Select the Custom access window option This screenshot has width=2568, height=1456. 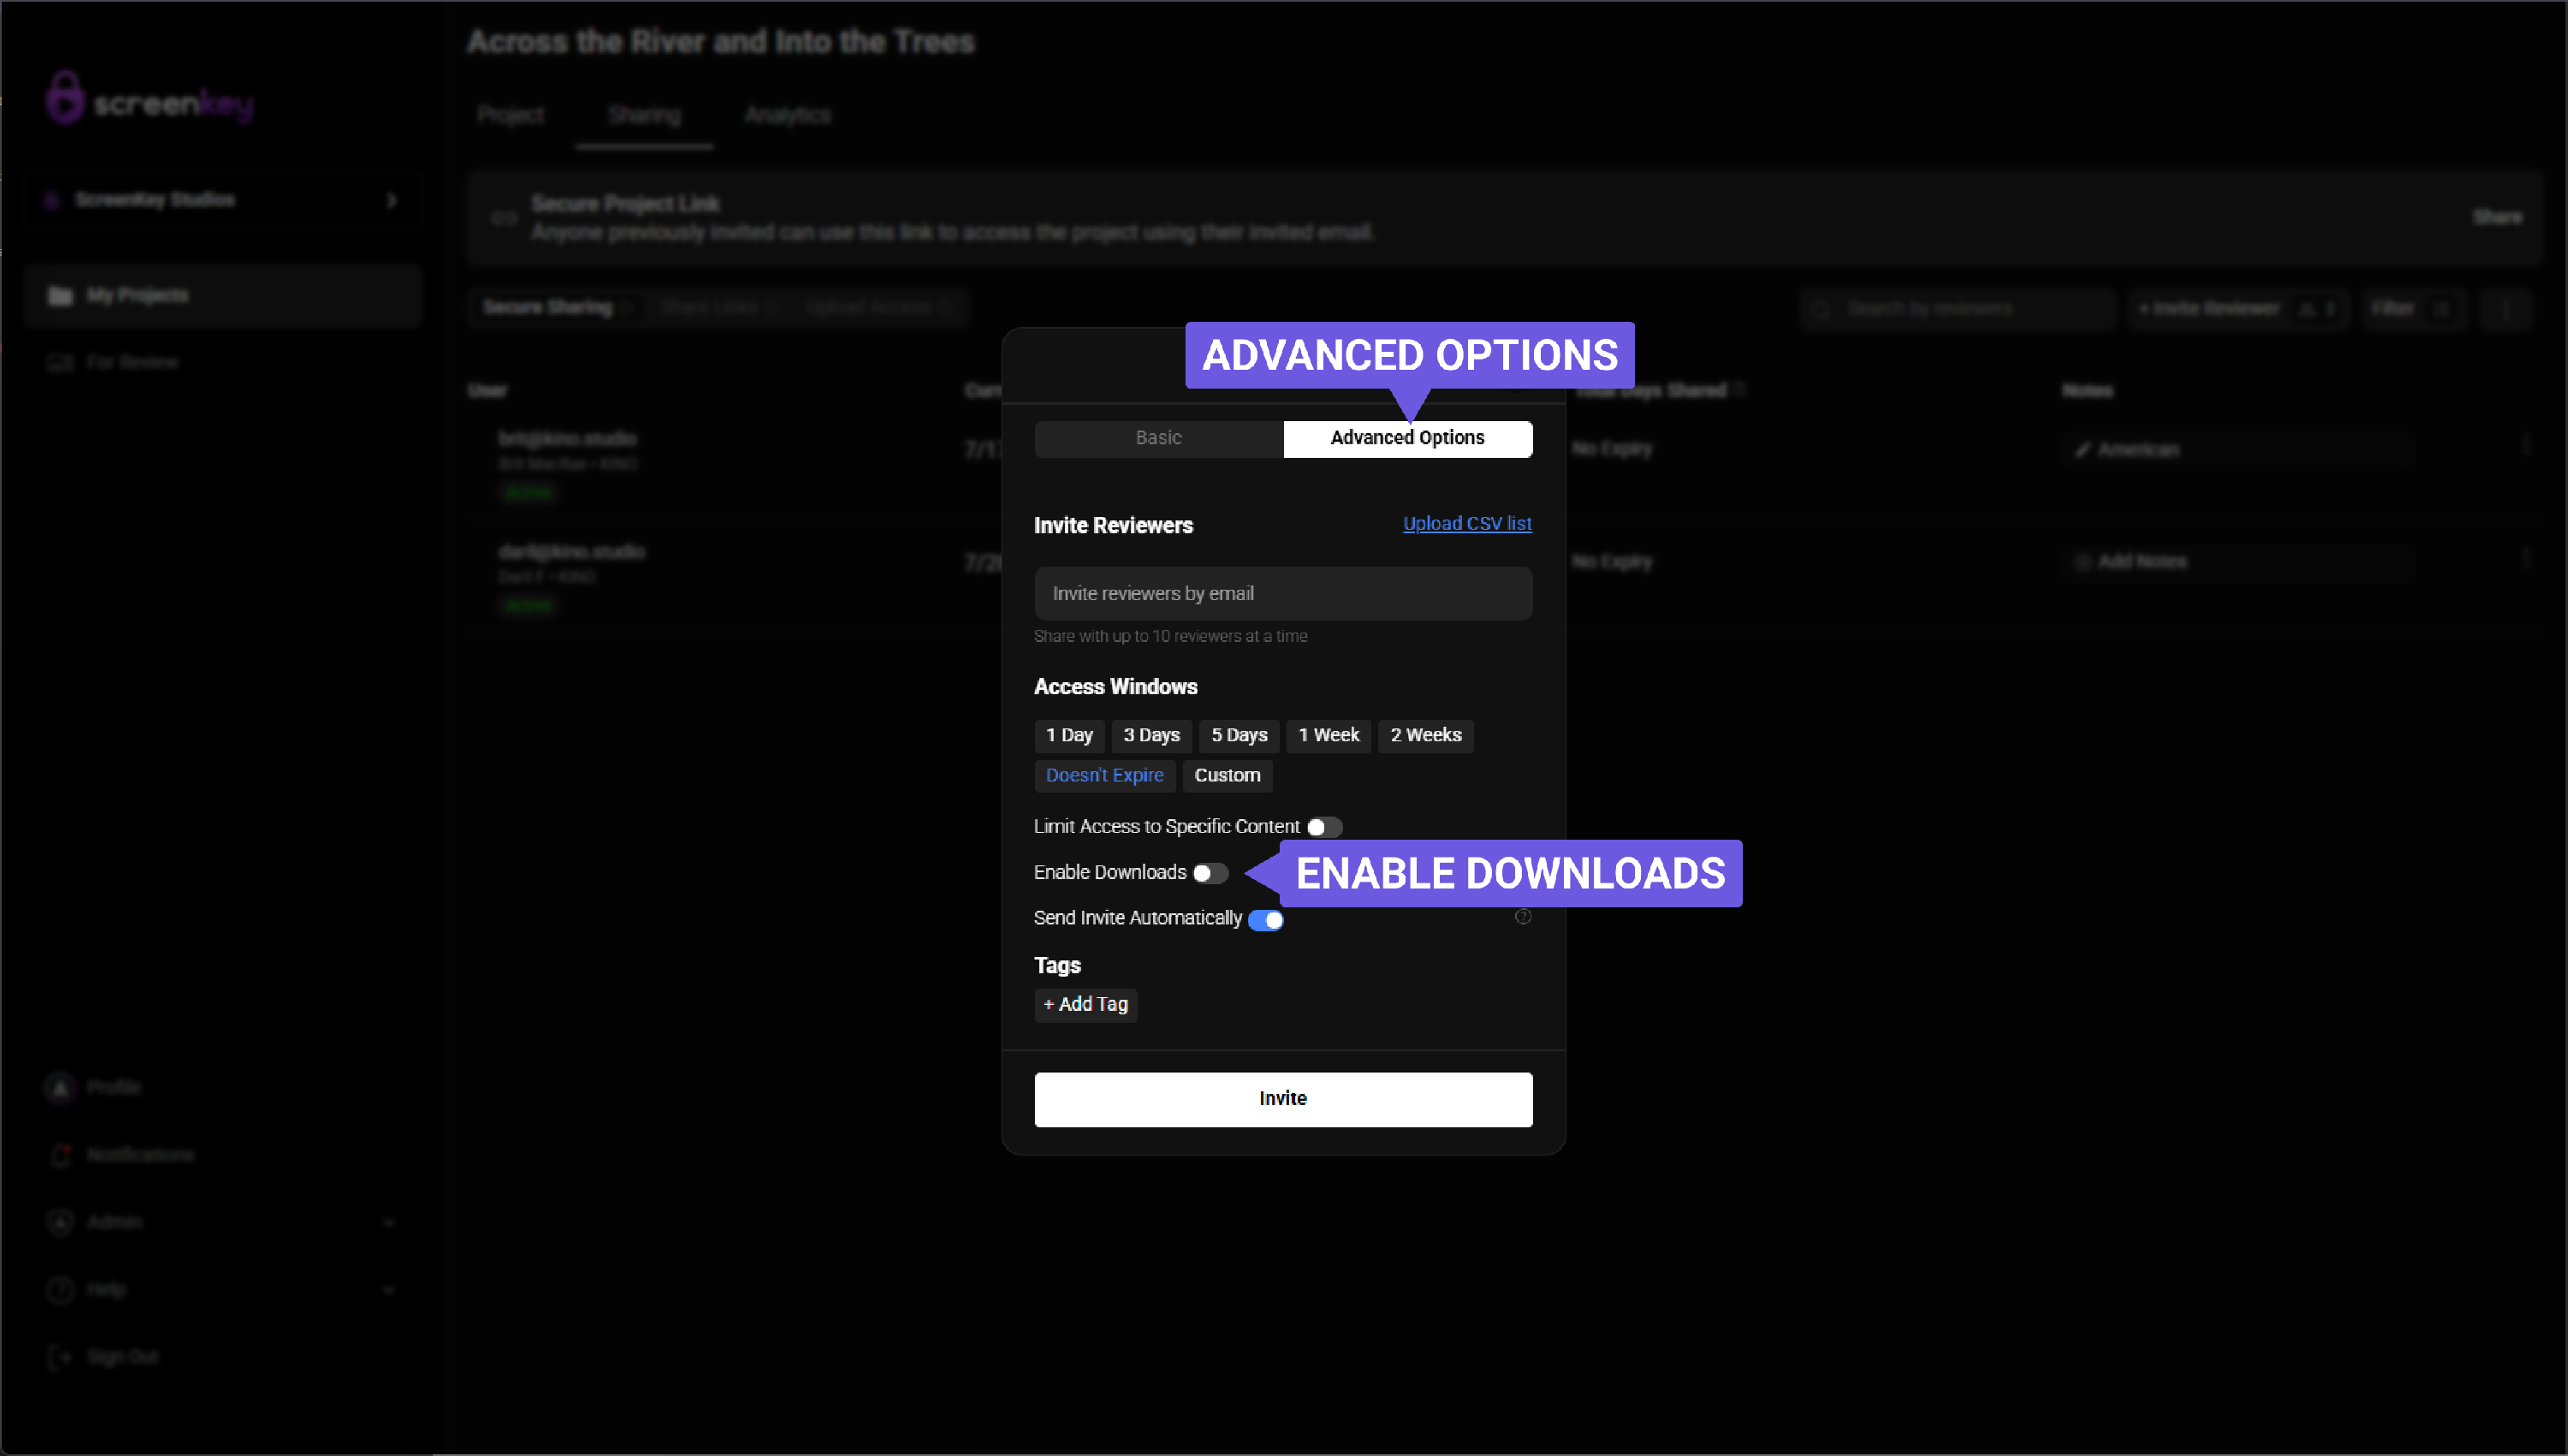pos(1227,775)
